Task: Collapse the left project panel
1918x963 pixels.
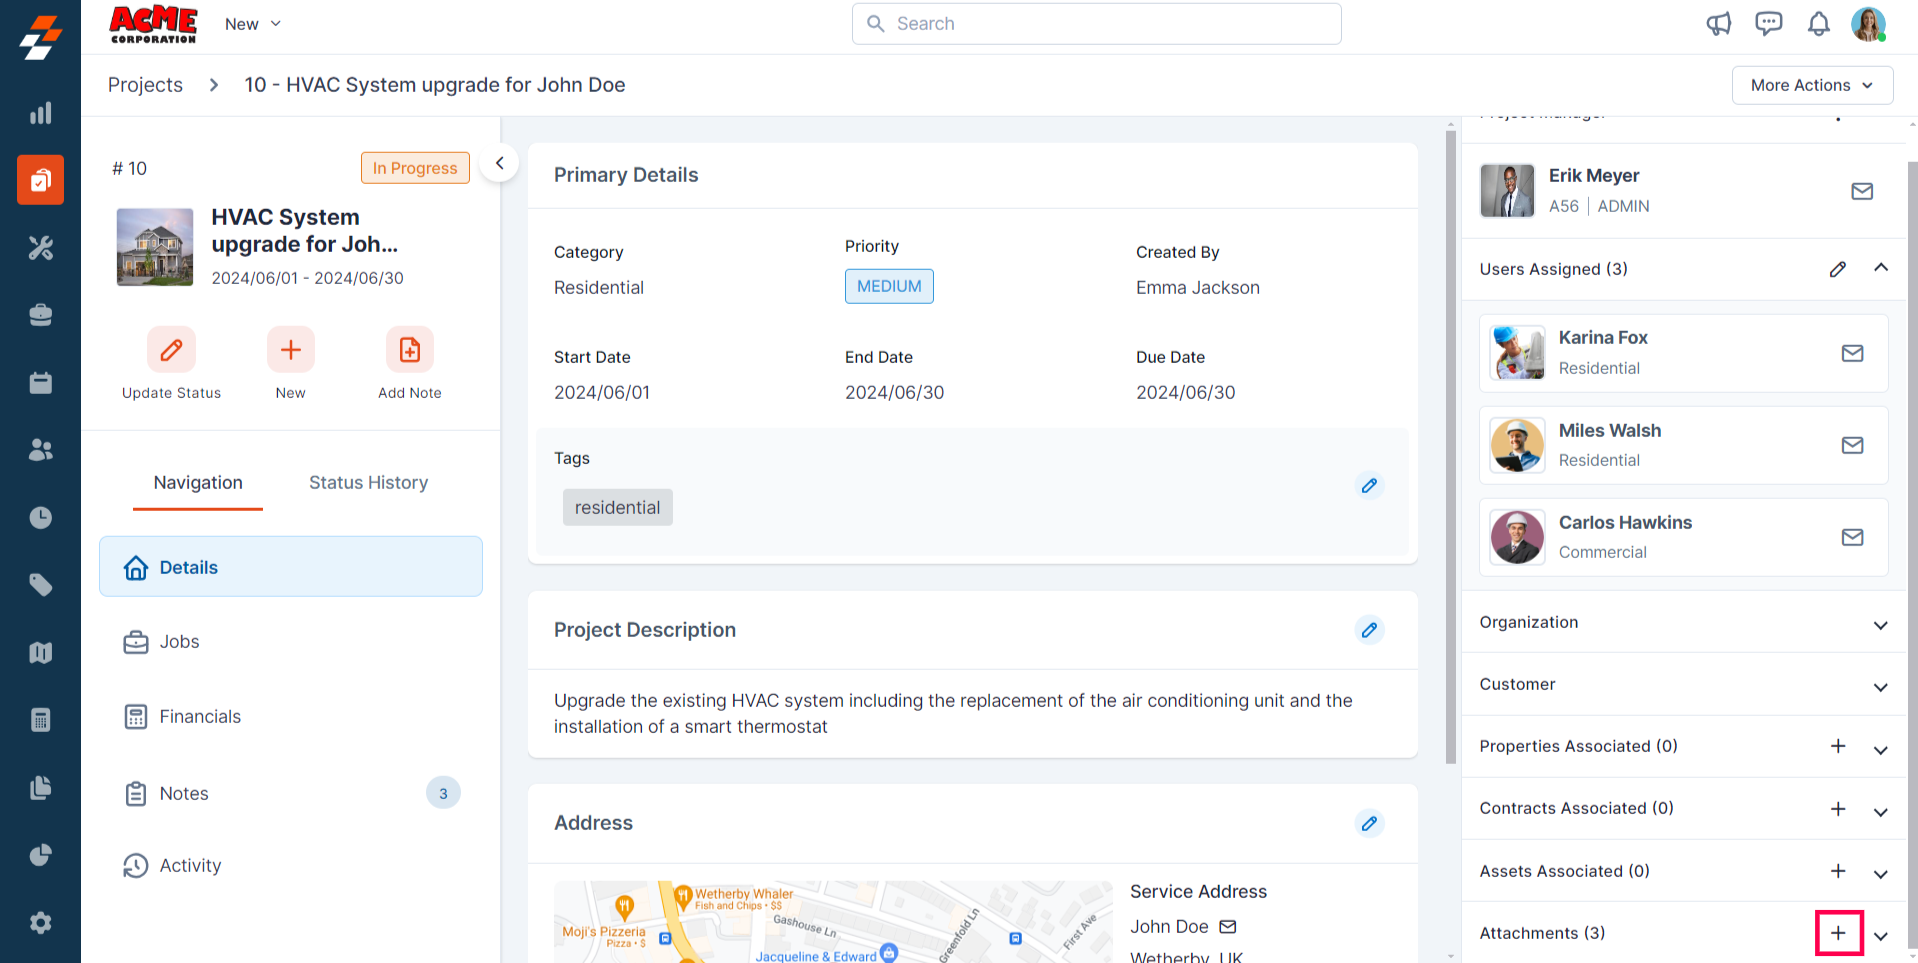Action: pos(499,163)
